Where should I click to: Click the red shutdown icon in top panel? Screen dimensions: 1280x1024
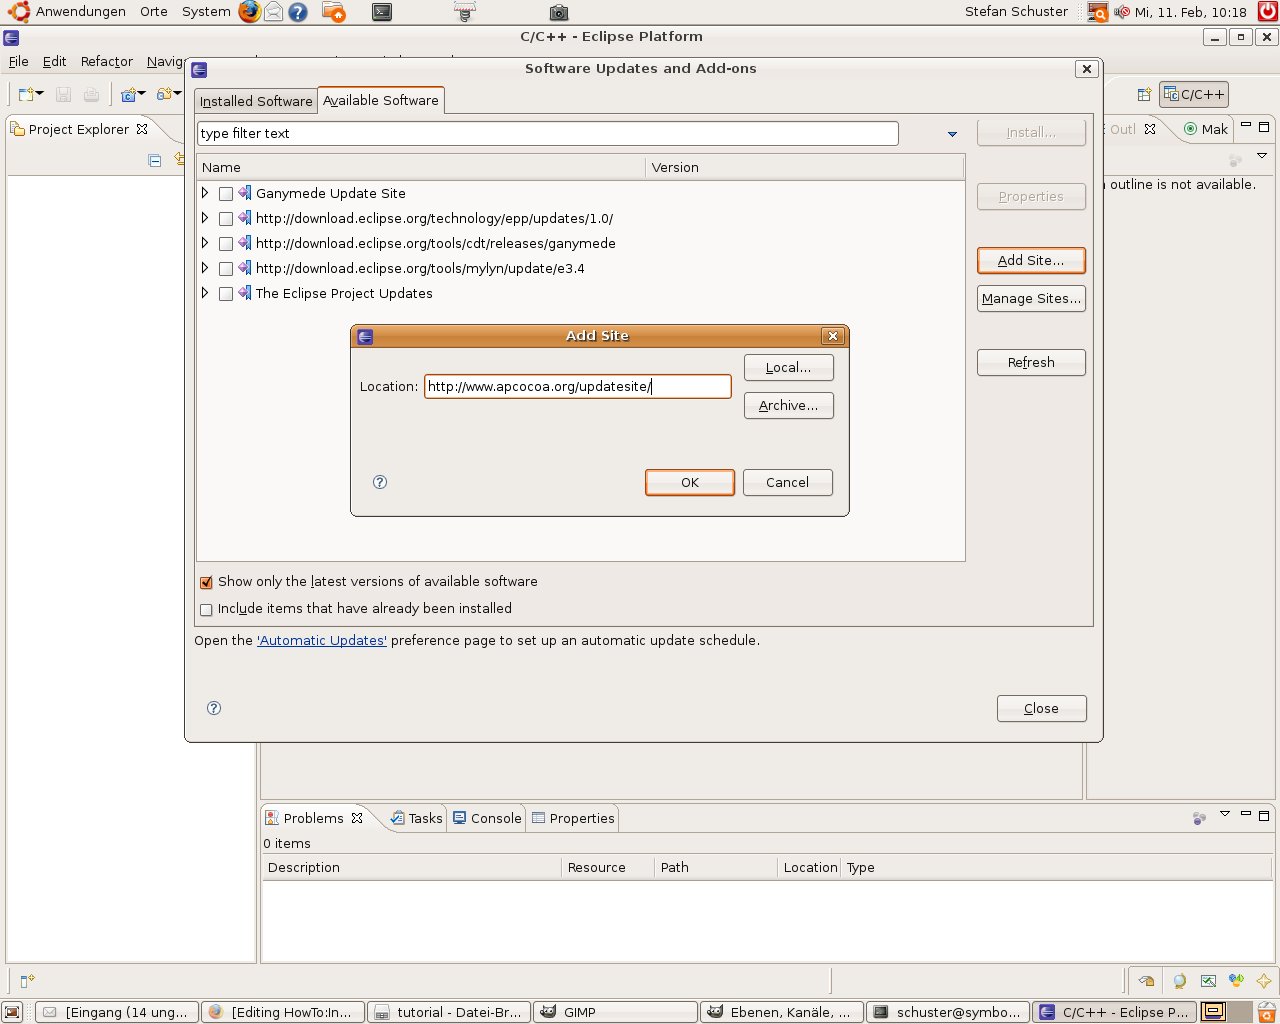click(x=1267, y=12)
